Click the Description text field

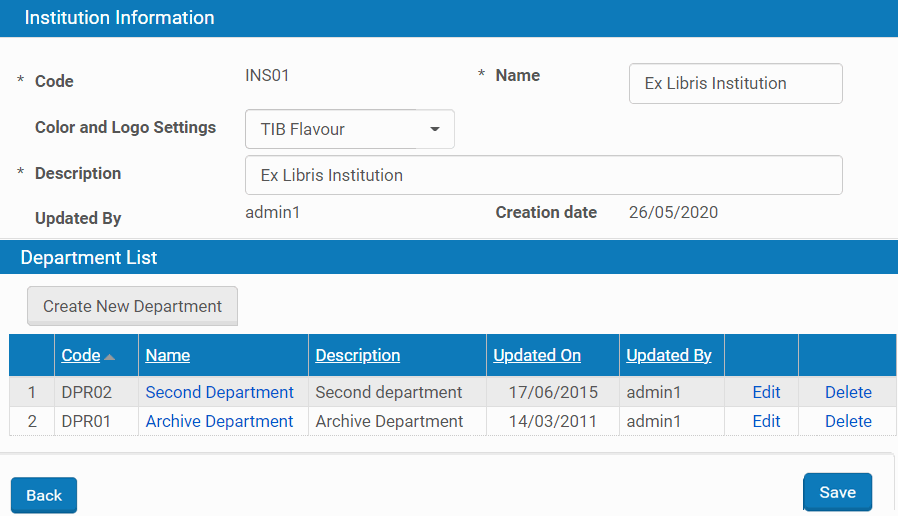(x=543, y=175)
